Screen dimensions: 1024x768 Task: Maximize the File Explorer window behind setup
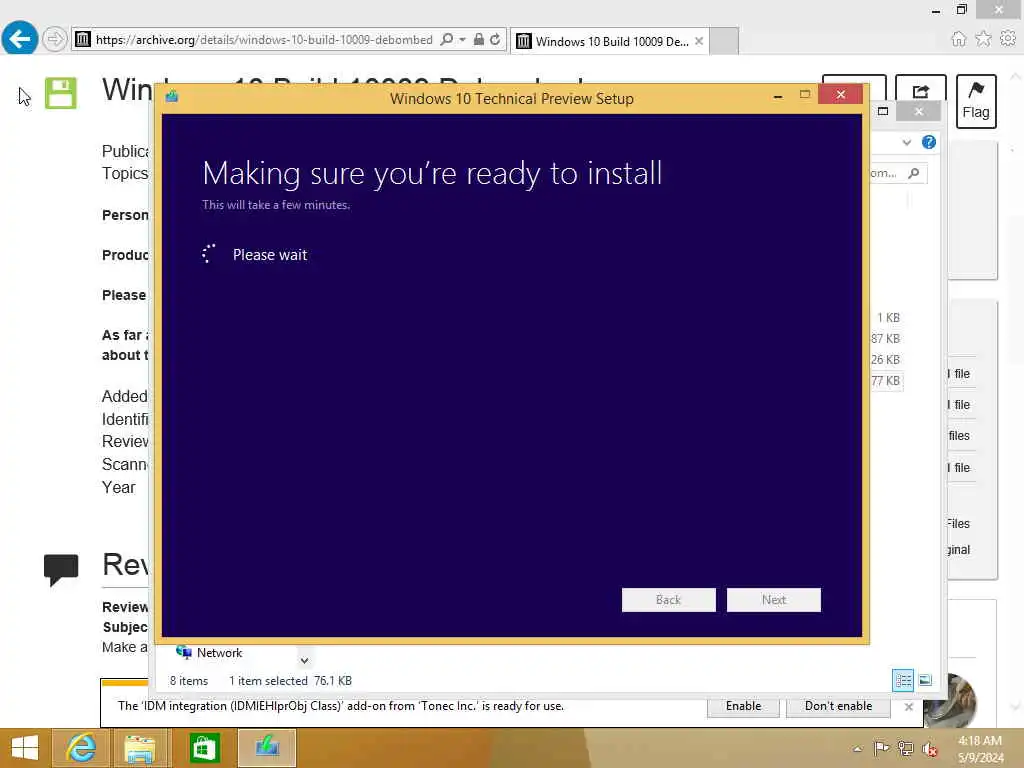[x=883, y=111]
